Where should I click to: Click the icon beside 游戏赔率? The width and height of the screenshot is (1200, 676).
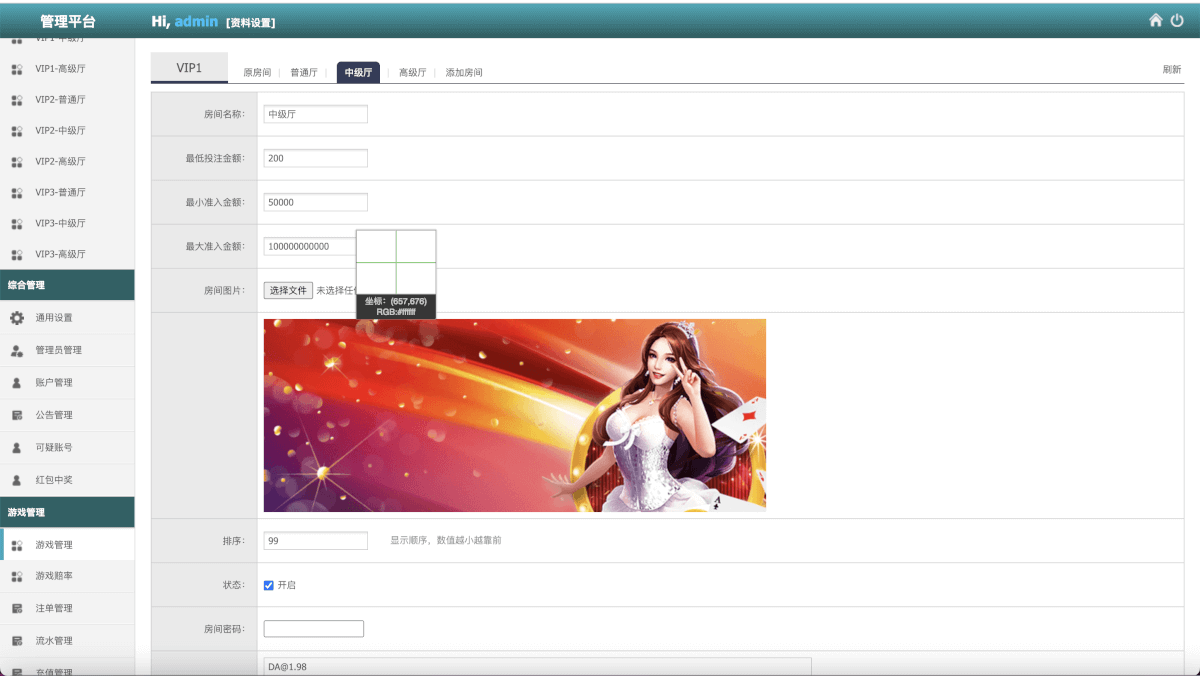(x=17, y=577)
